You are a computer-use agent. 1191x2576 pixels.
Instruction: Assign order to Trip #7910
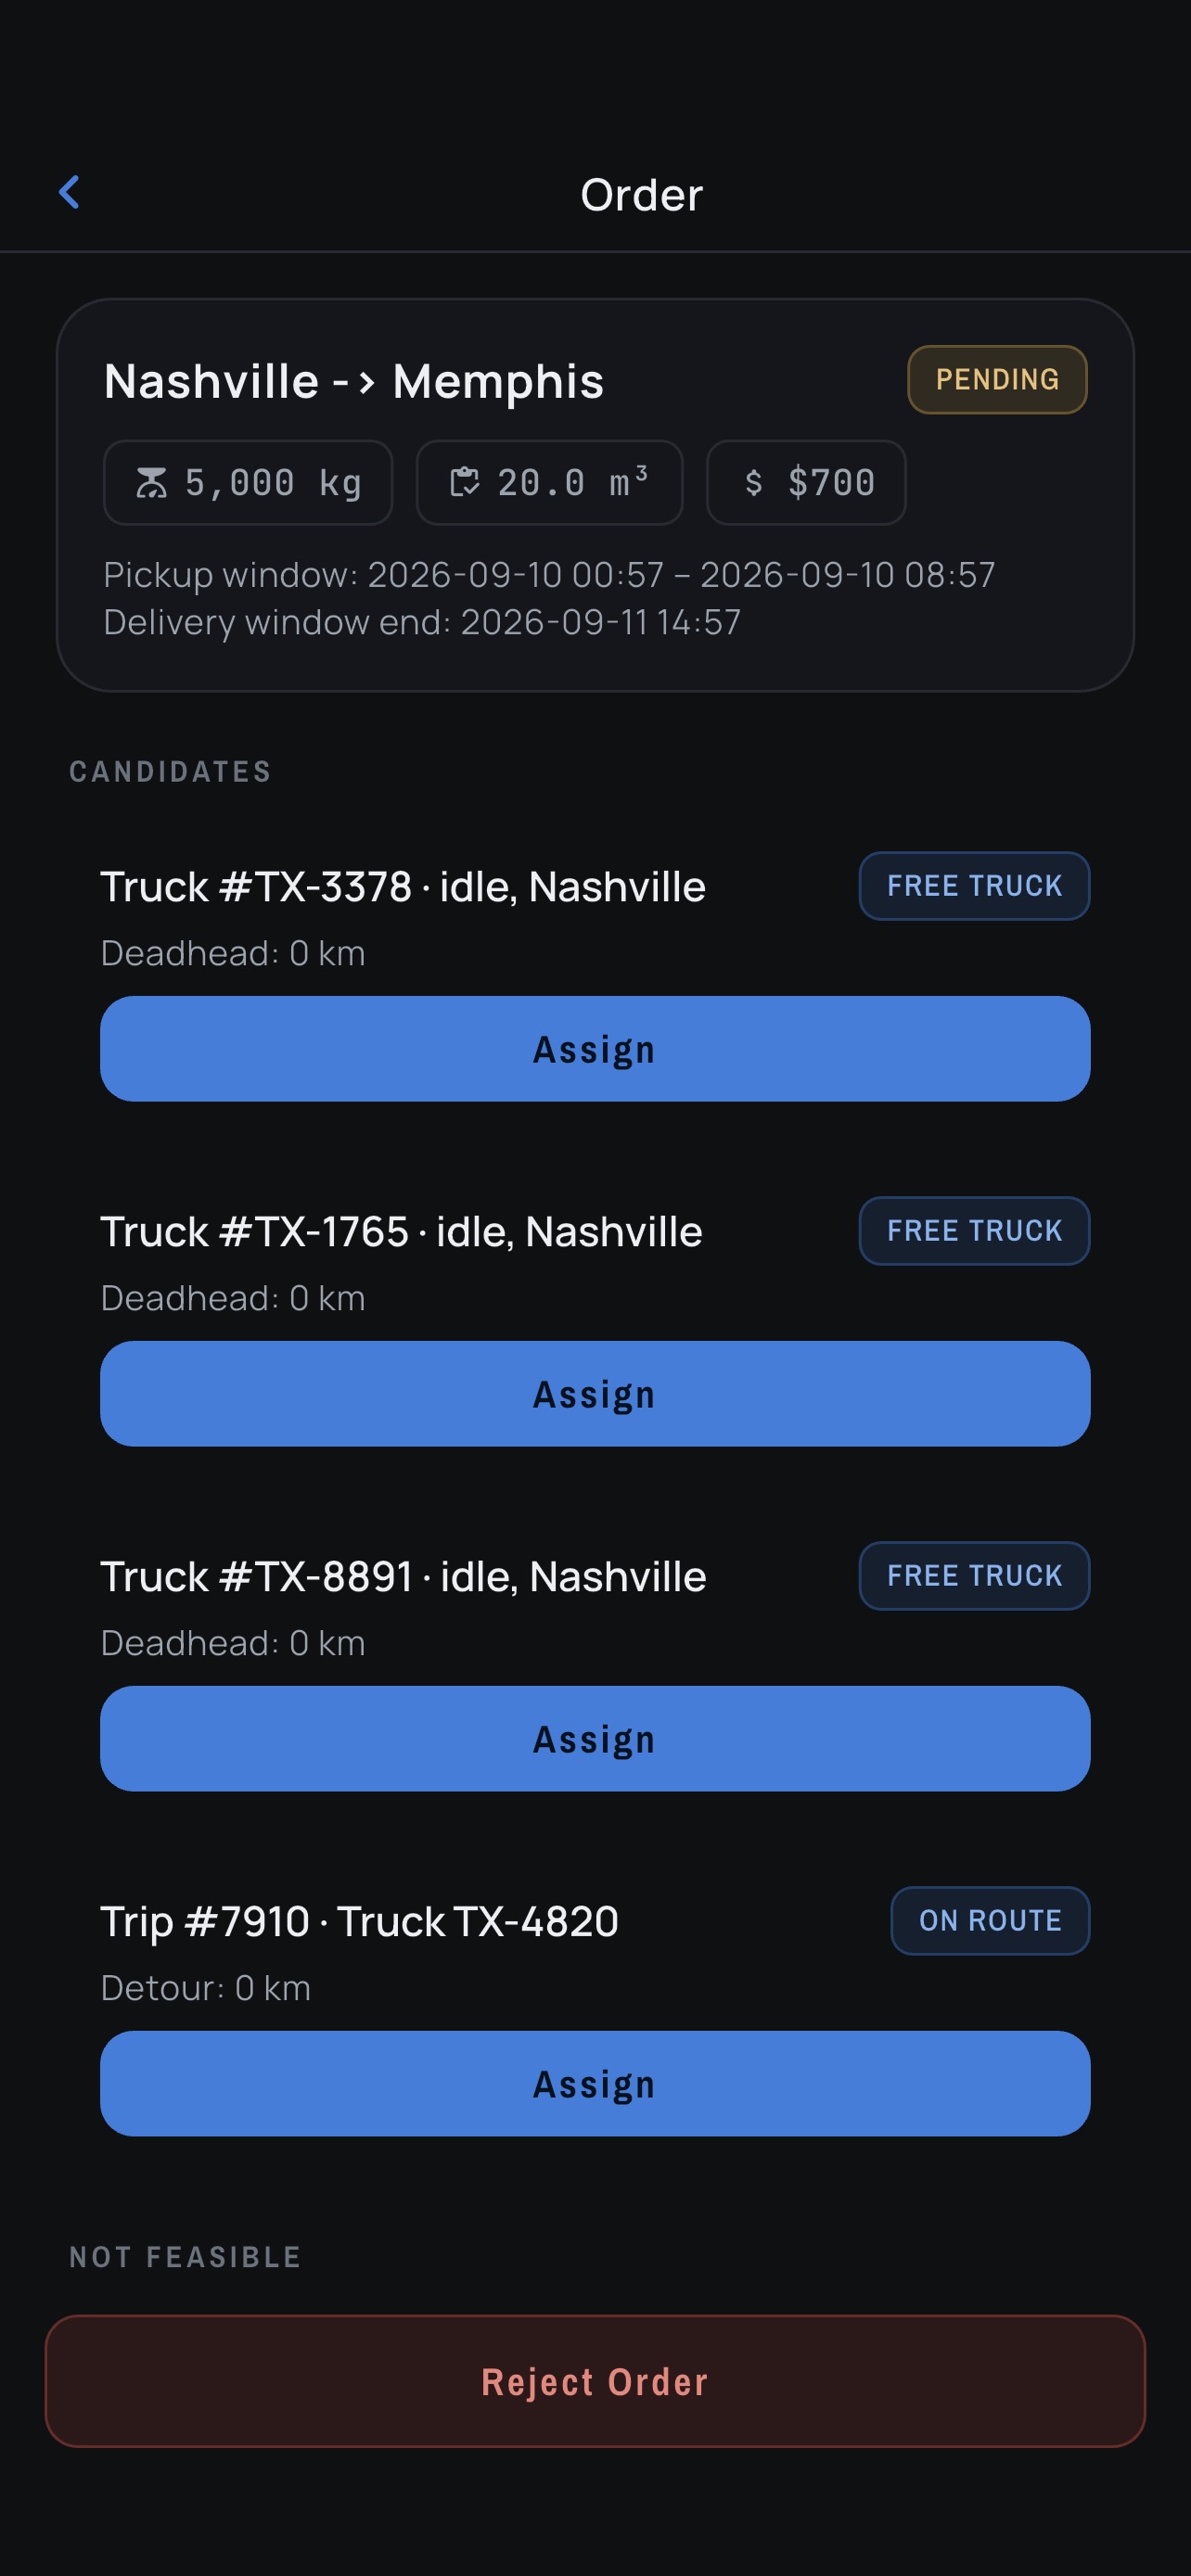tap(595, 2084)
